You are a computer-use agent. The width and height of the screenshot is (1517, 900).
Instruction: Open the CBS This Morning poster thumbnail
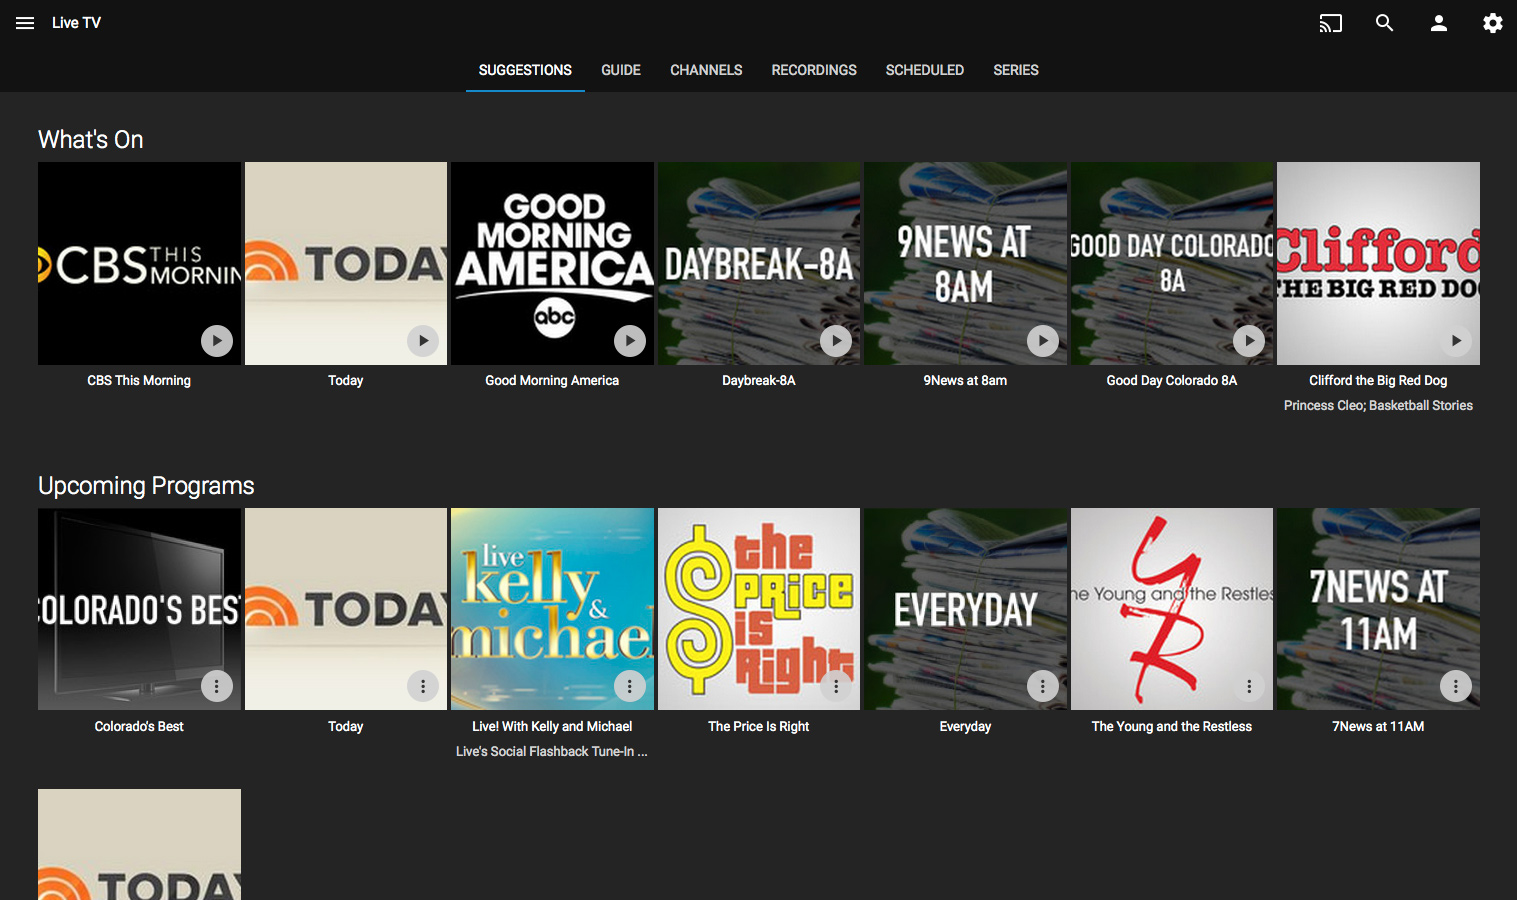[x=139, y=263]
